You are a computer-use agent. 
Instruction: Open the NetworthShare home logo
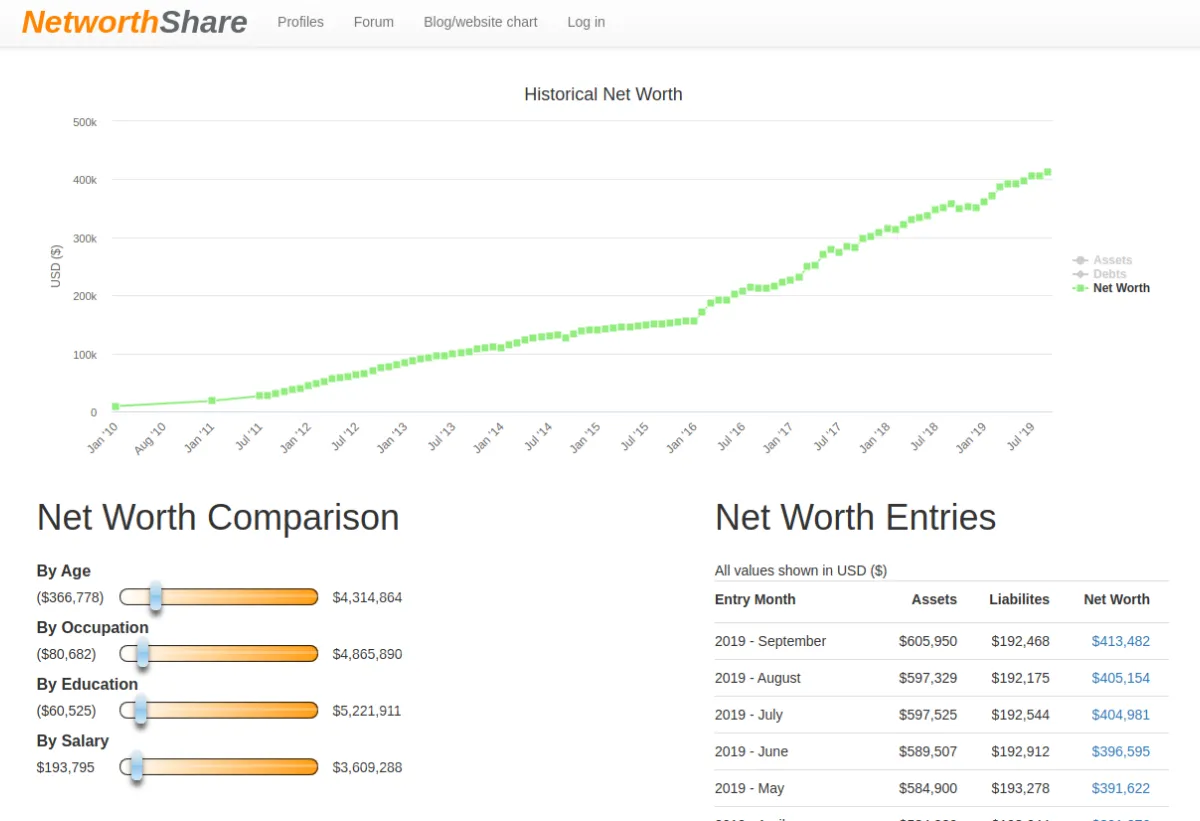[134, 21]
